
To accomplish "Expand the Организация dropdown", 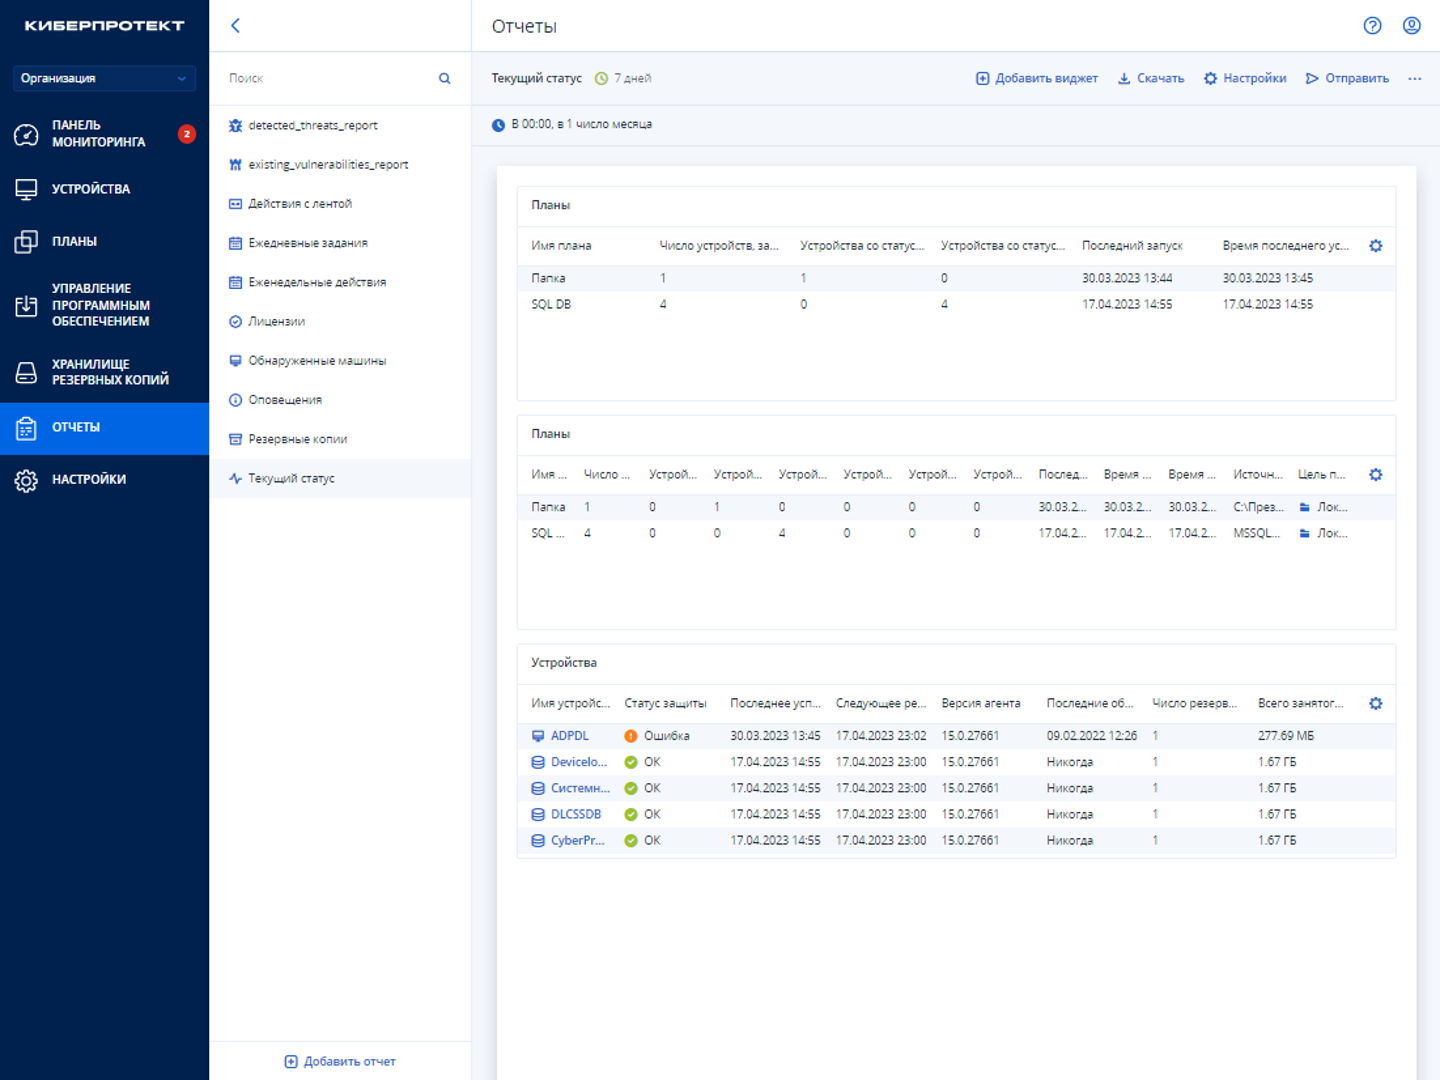I will (x=104, y=78).
